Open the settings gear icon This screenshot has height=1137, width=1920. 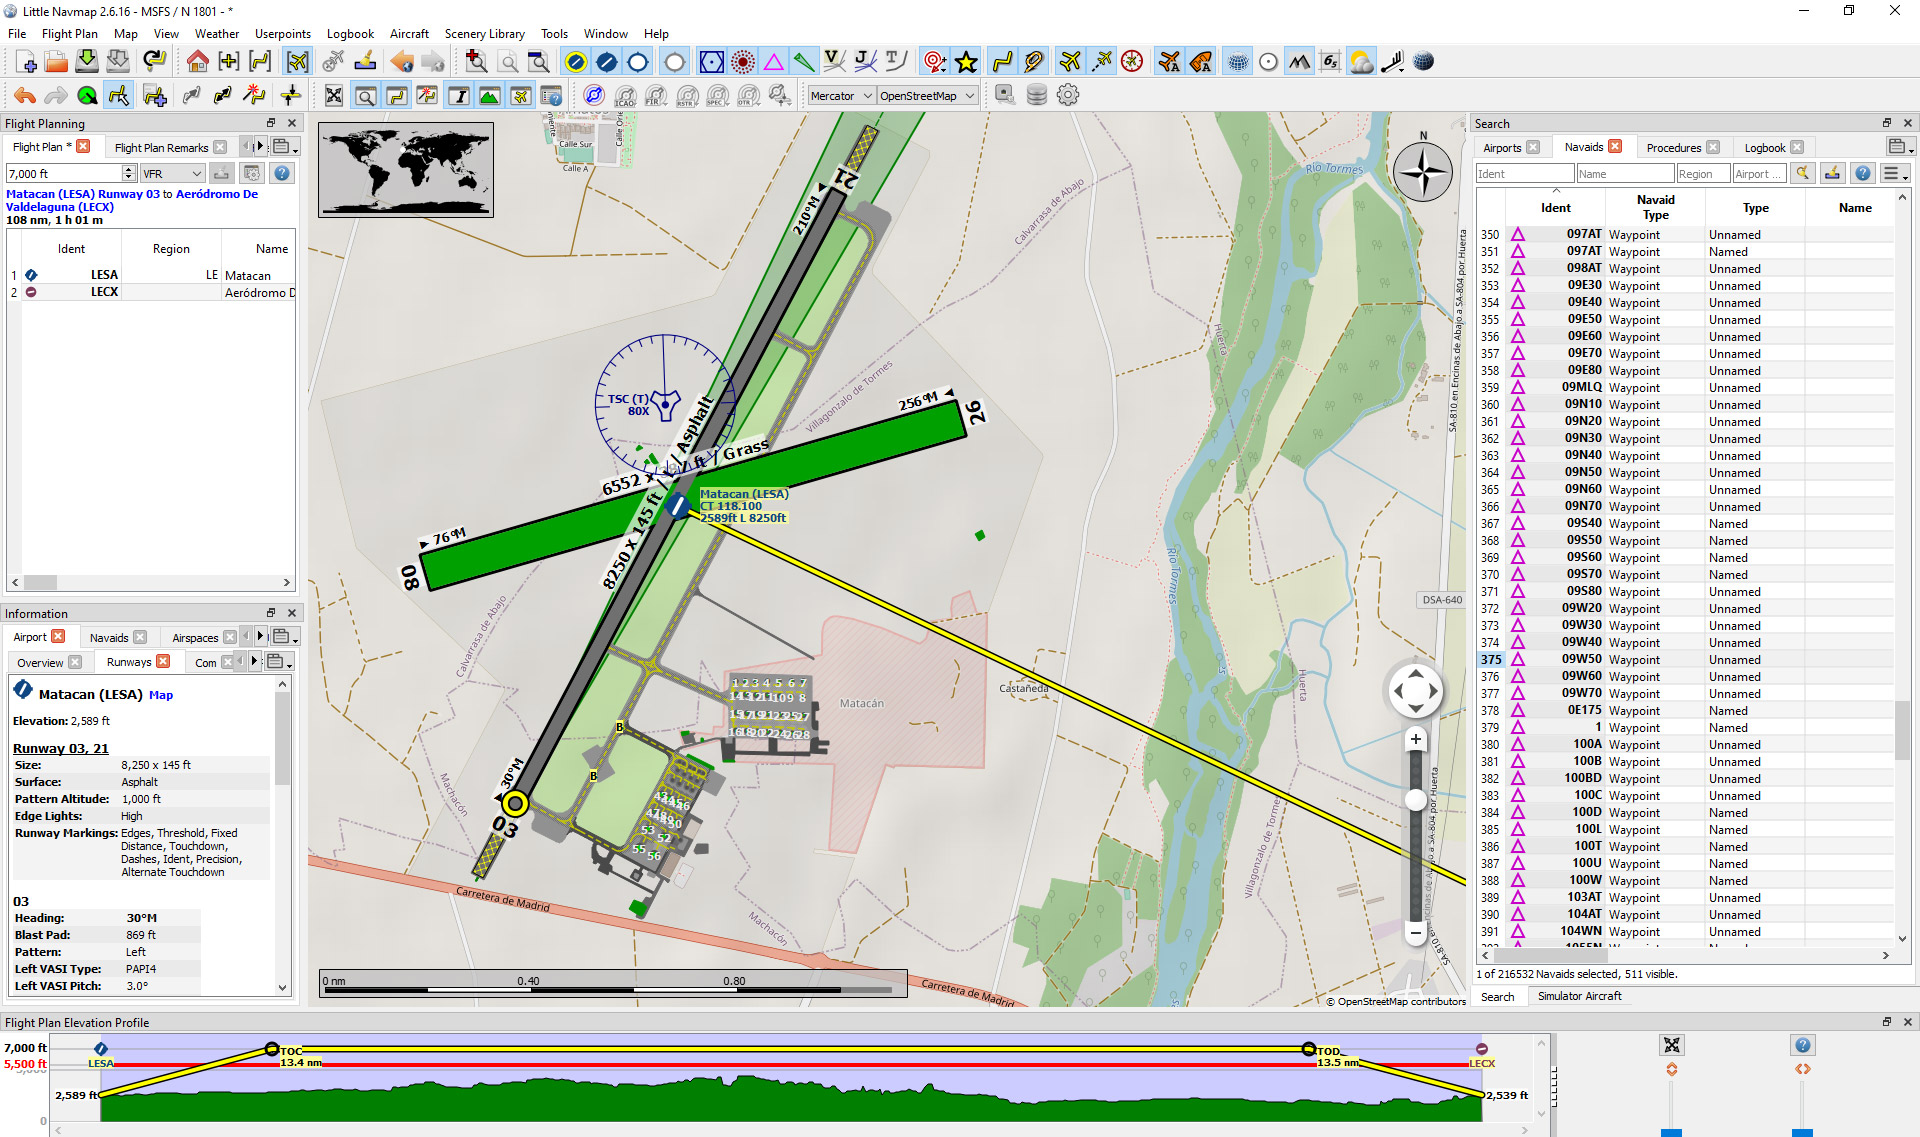point(1068,96)
